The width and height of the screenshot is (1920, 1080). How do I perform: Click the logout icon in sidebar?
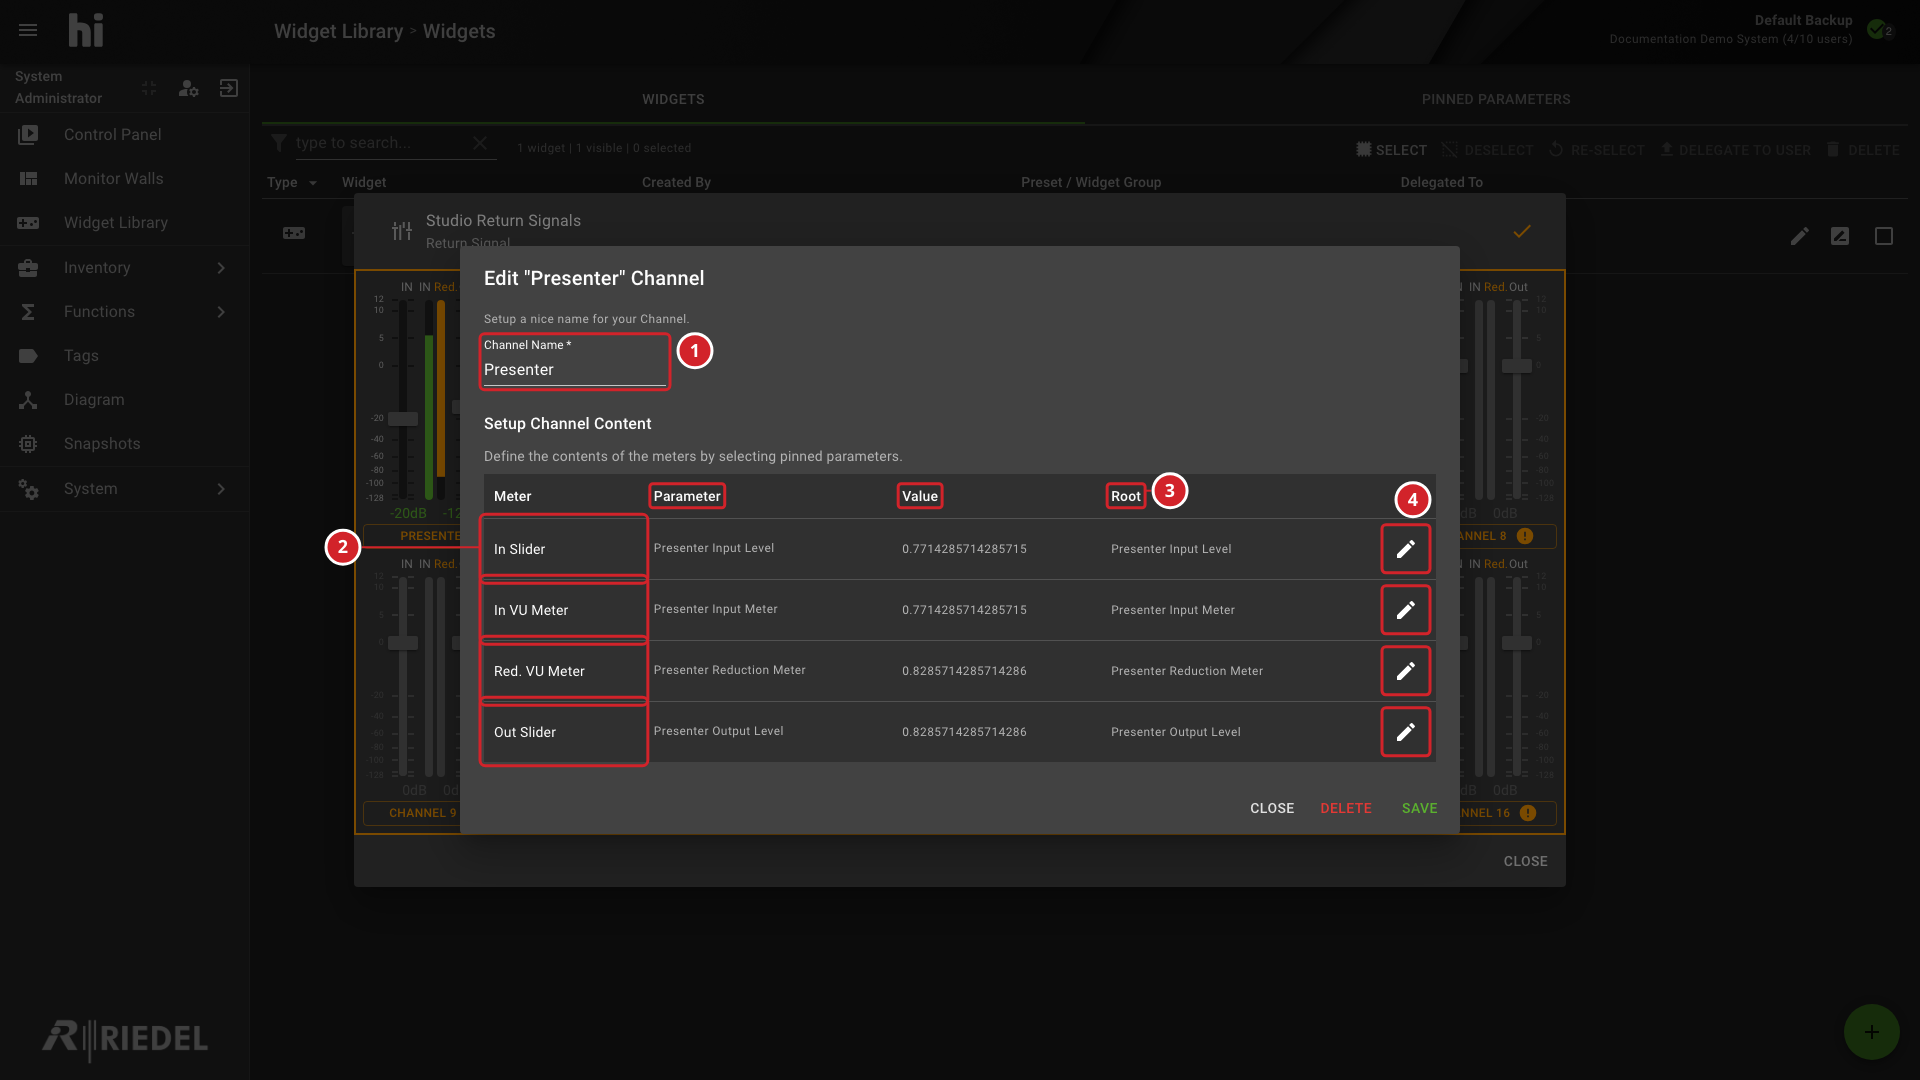229,88
